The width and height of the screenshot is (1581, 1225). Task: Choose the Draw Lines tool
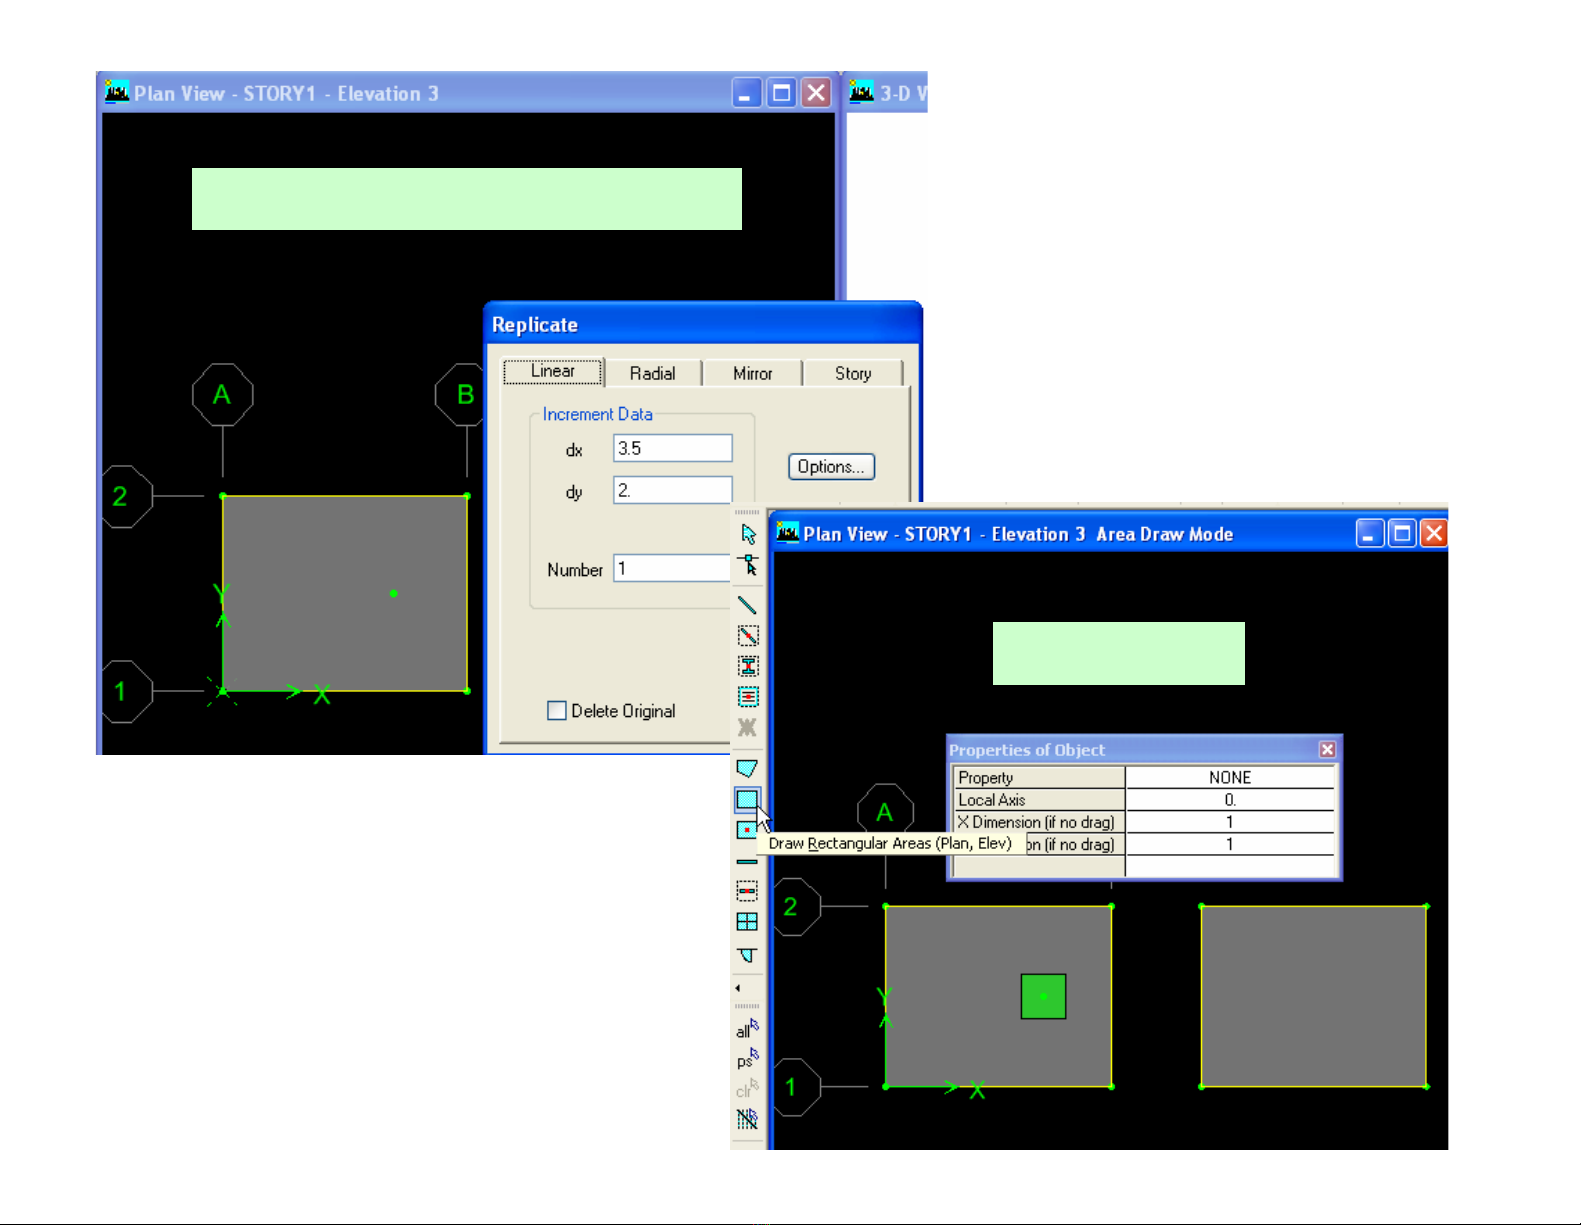tap(747, 605)
